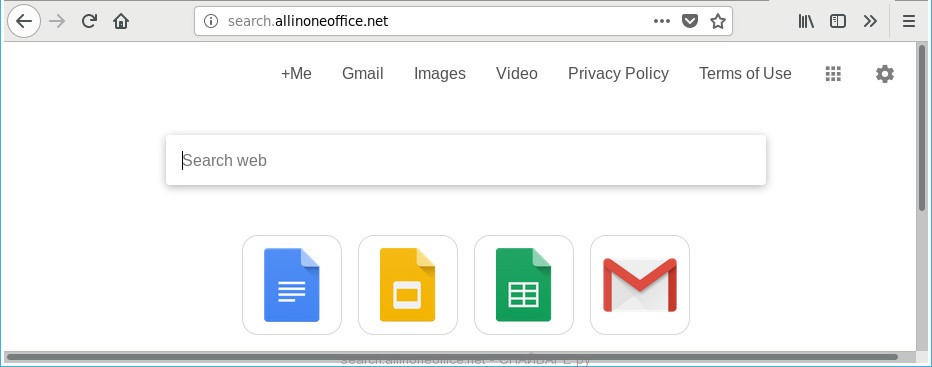The image size is (932, 367).
Task: Open the browser home page icon
Action: tap(121, 21)
